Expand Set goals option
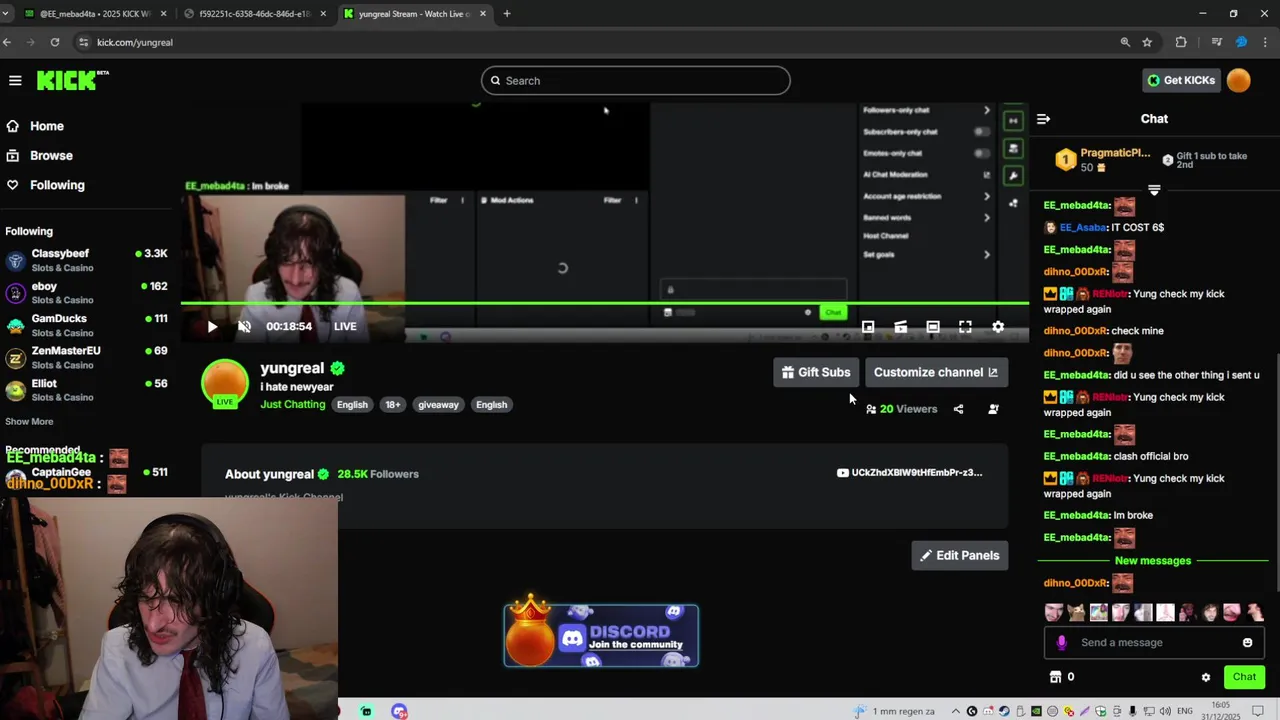Image resolution: width=1280 pixels, height=720 pixels. (x=986, y=254)
